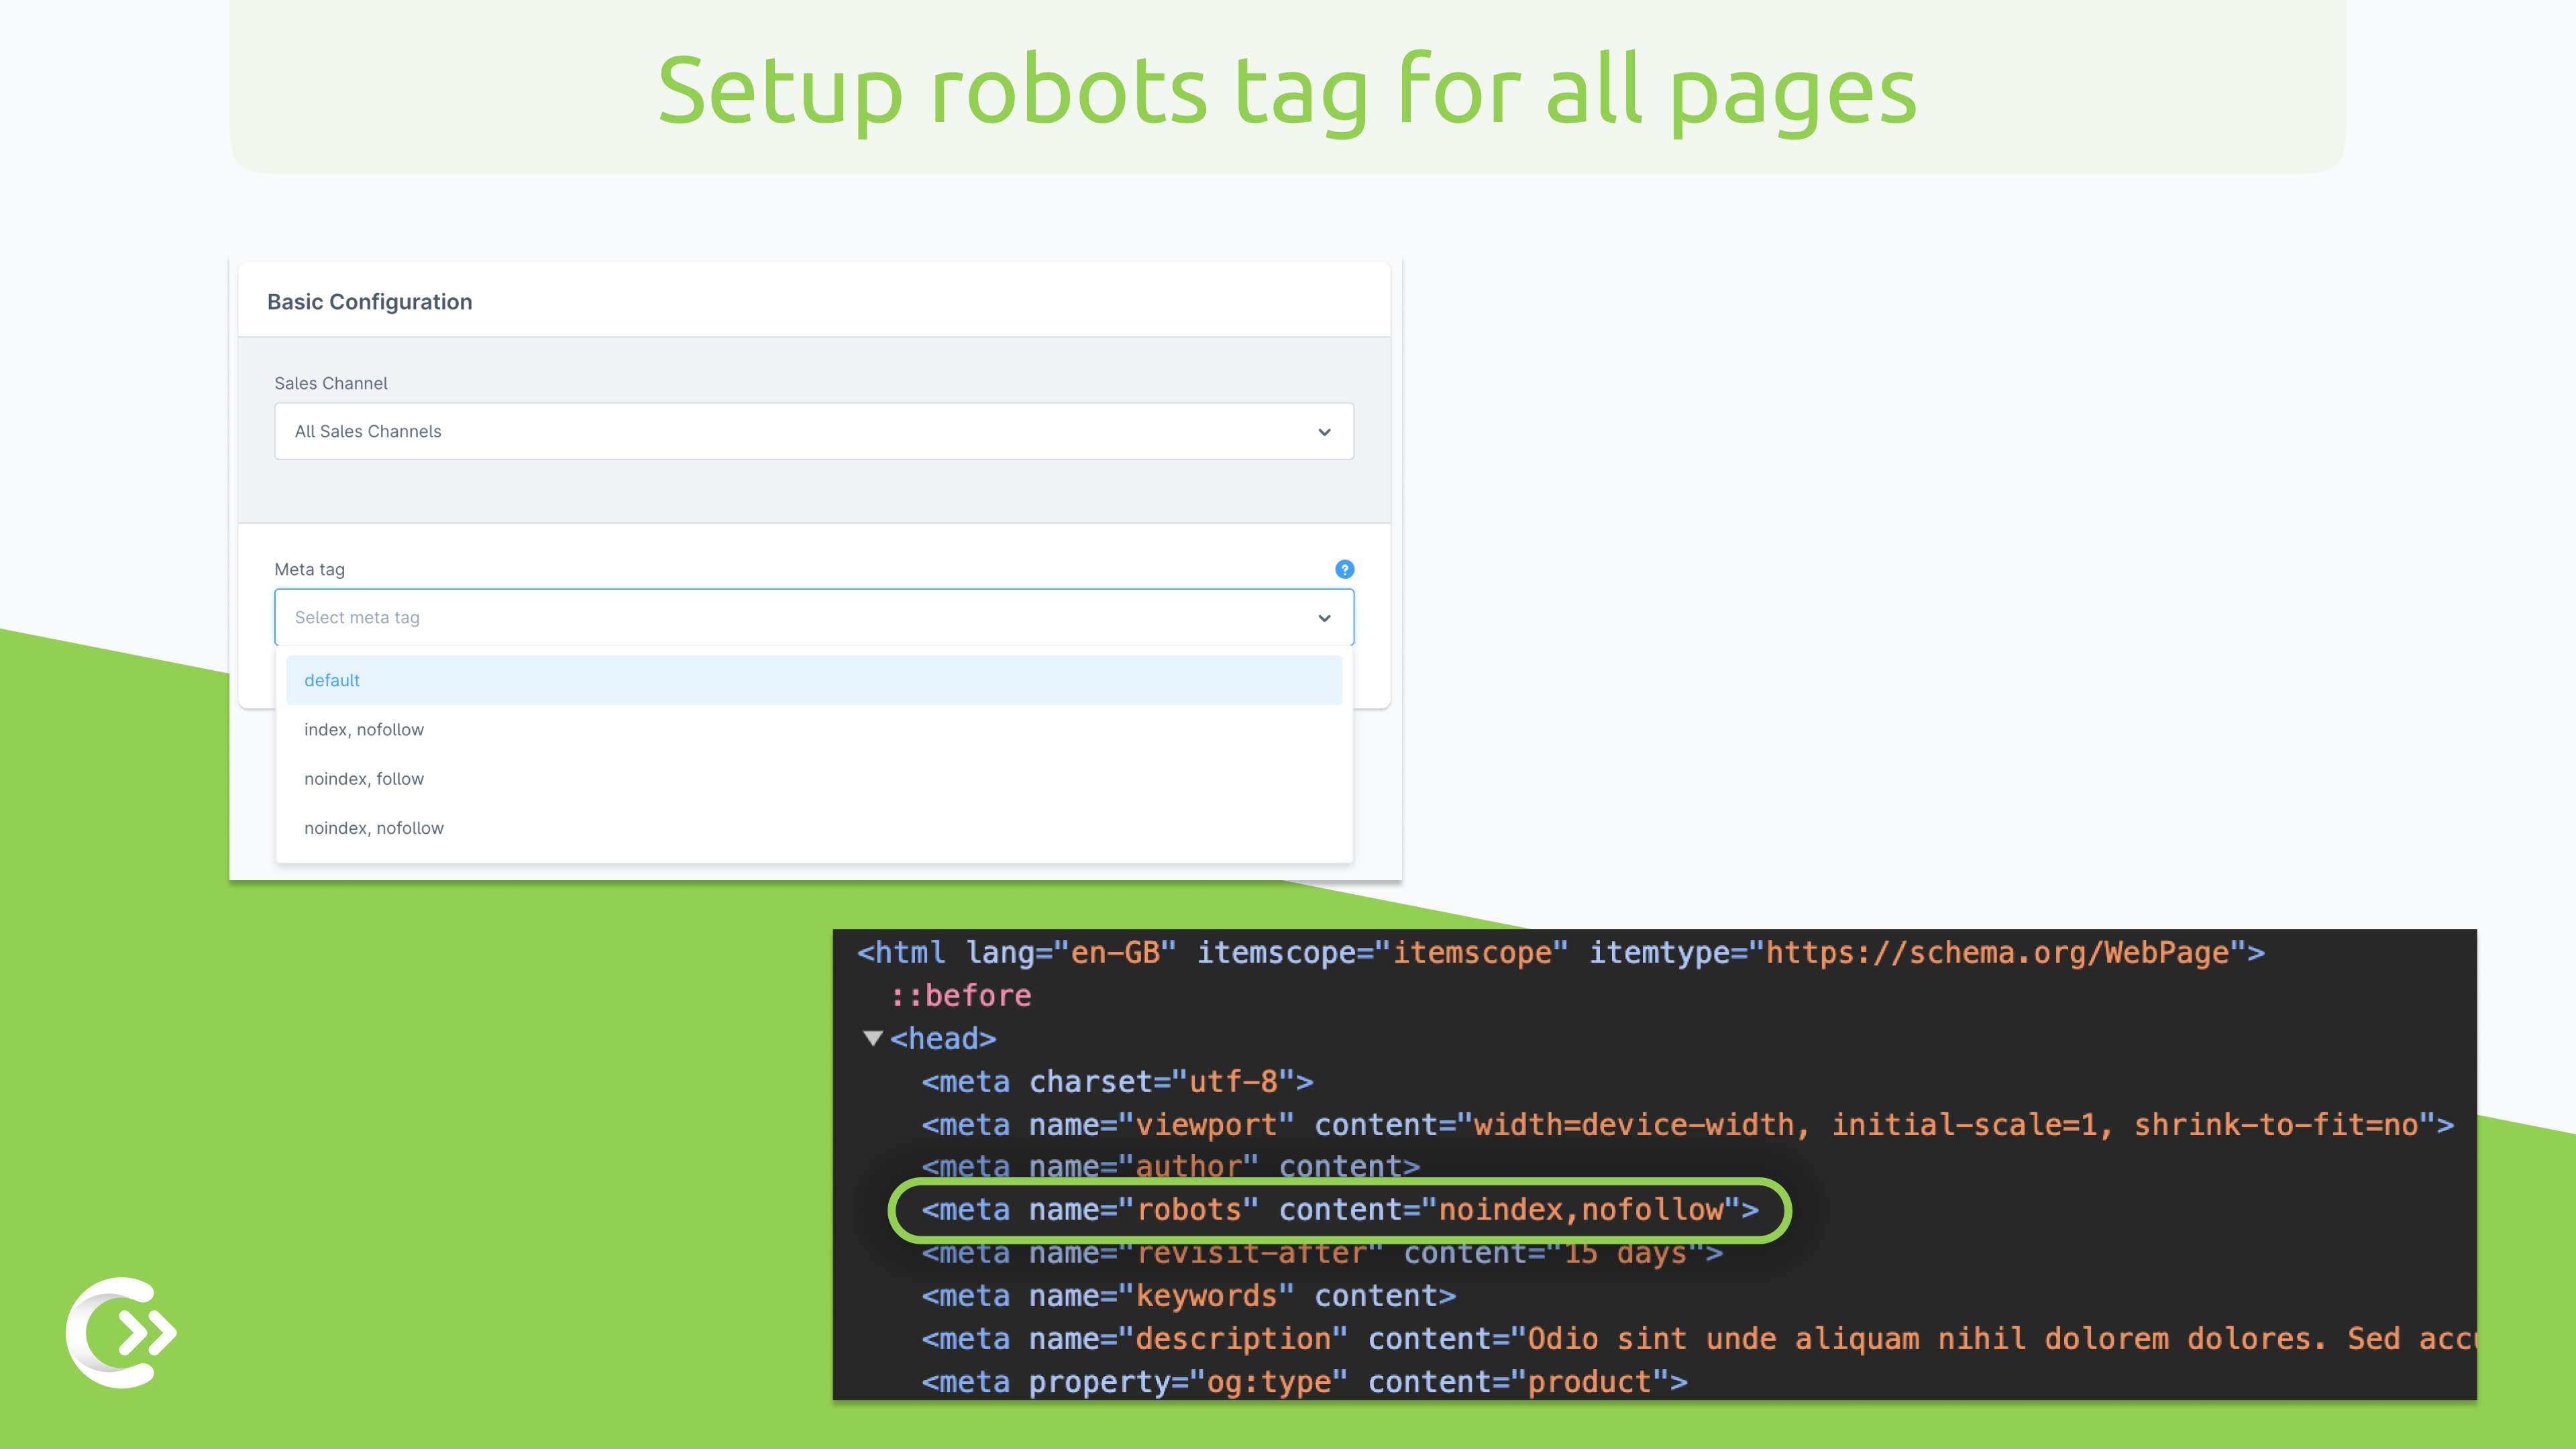The height and width of the screenshot is (1449, 2576).
Task: Click the meta property="og:type" line
Action: [x=1304, y=1381]
